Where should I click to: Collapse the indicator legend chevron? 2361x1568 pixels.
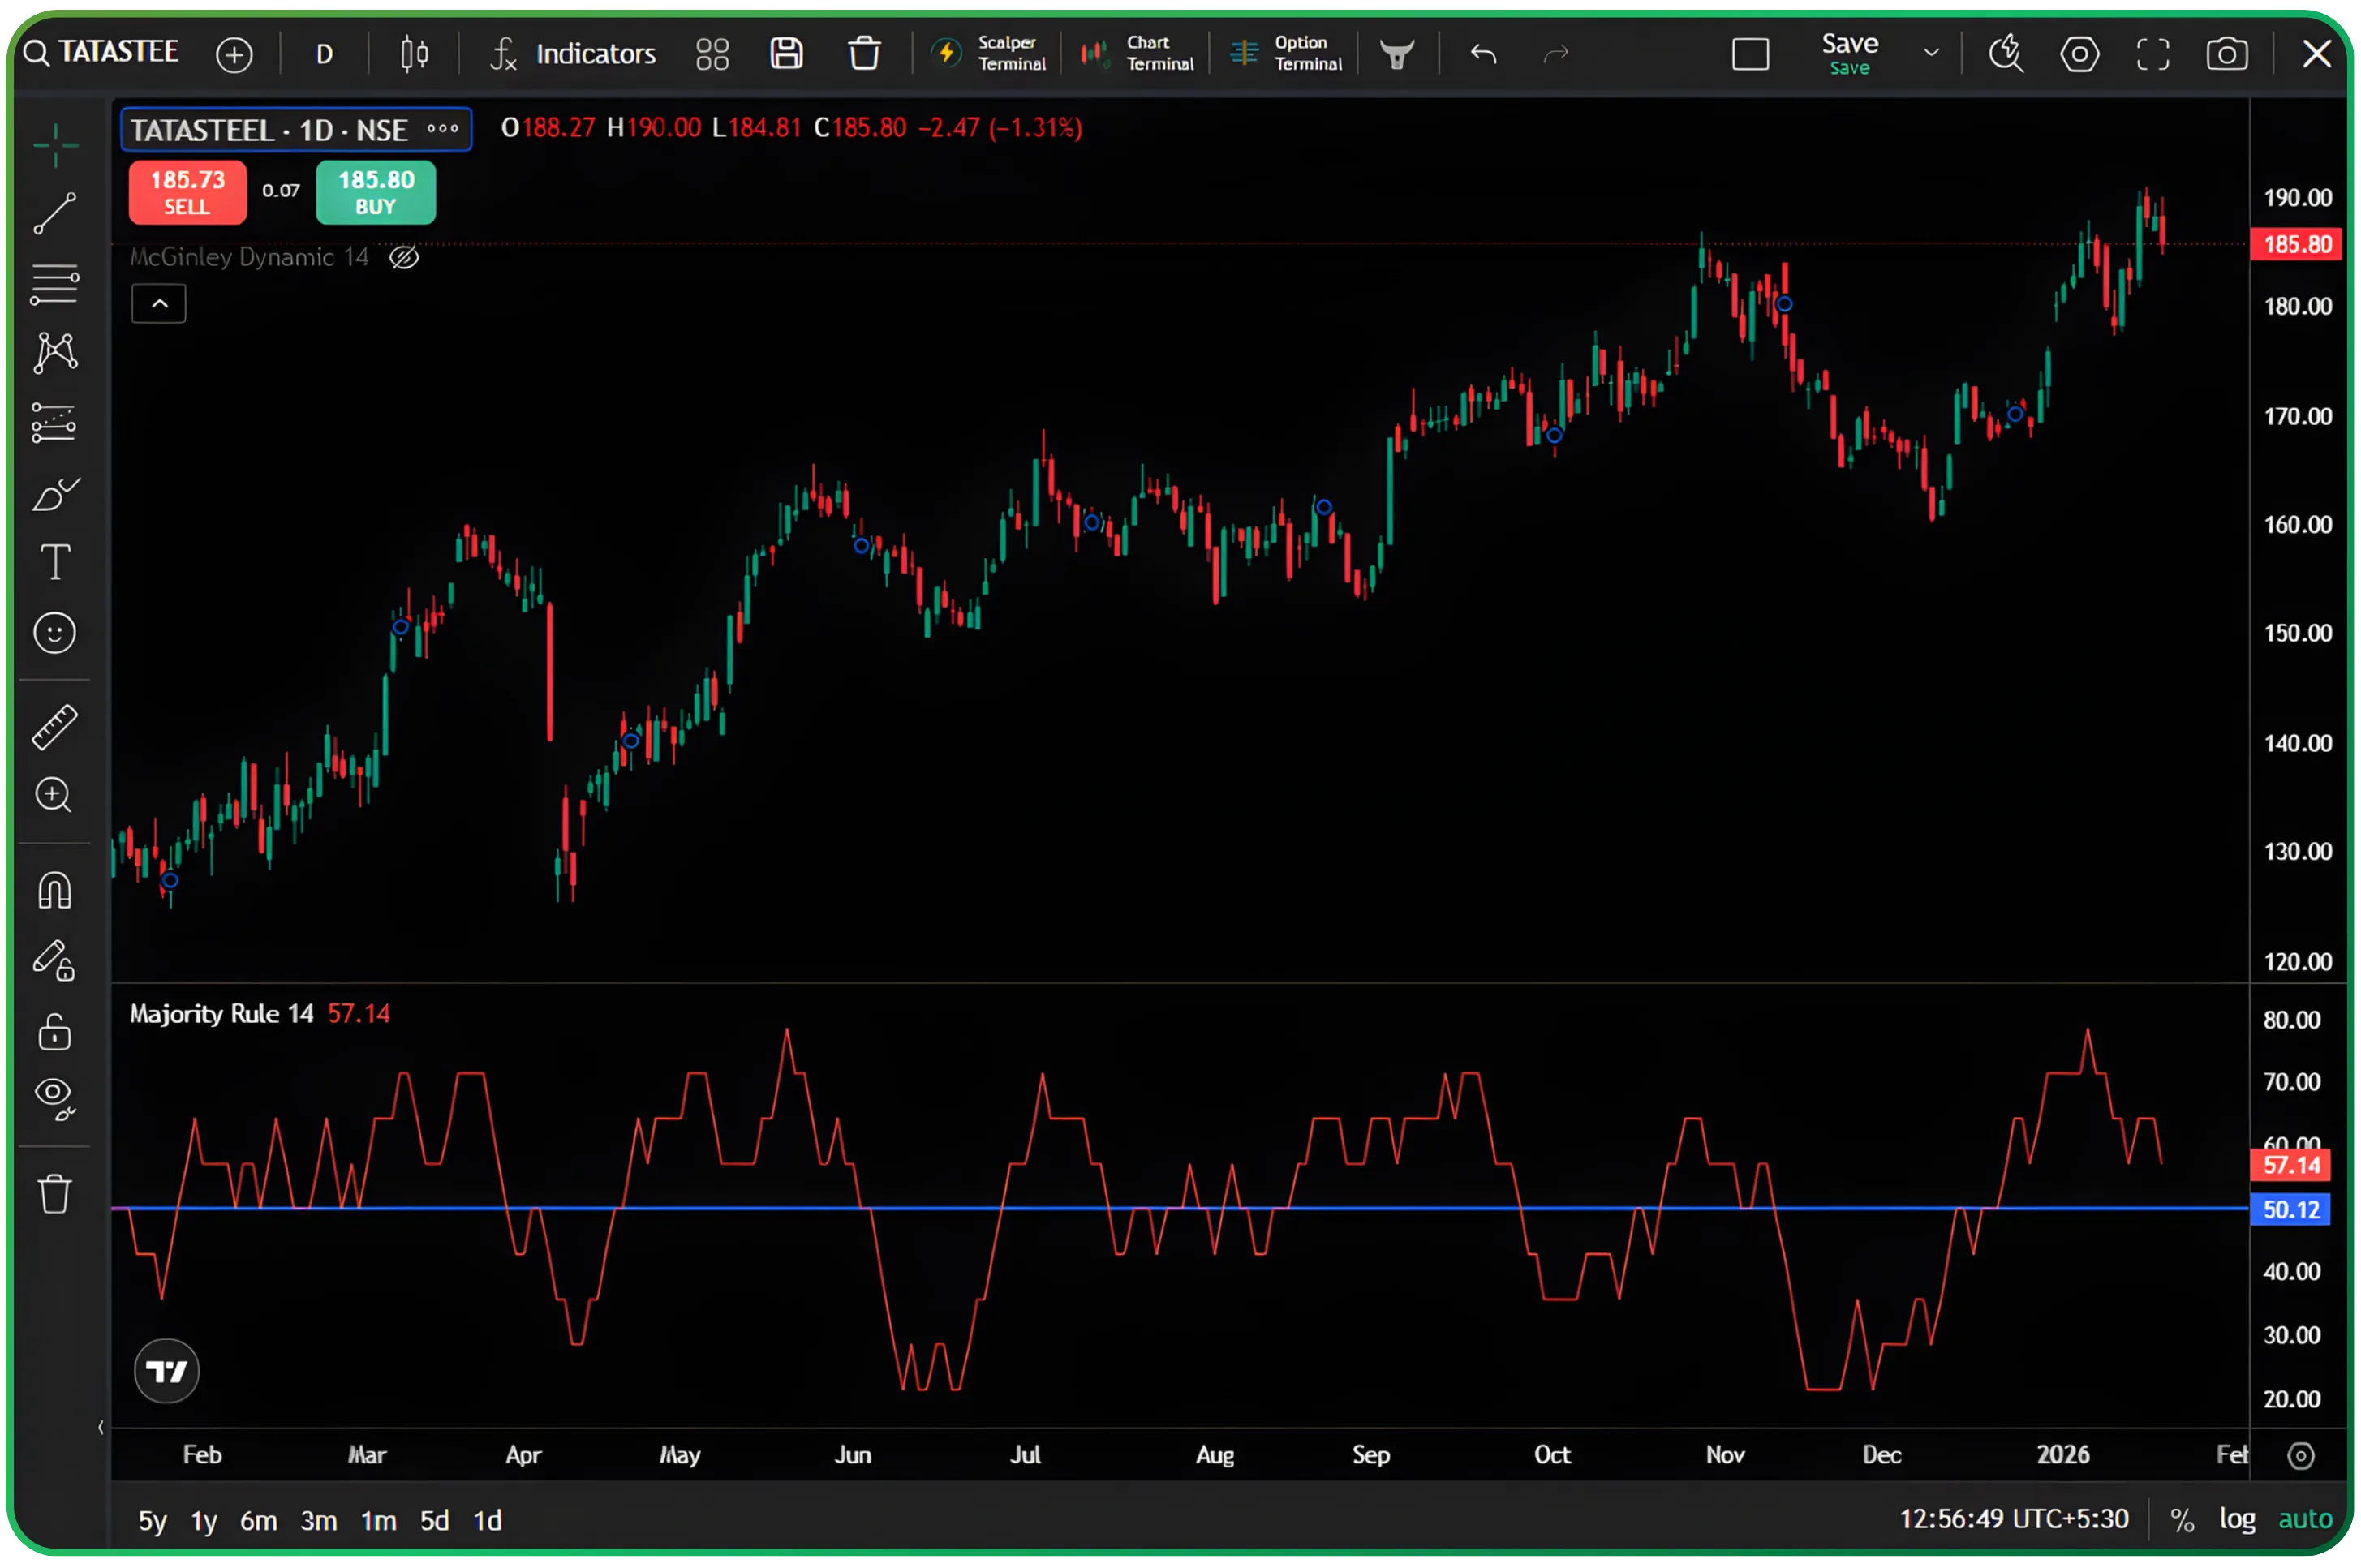coord(159,304)
